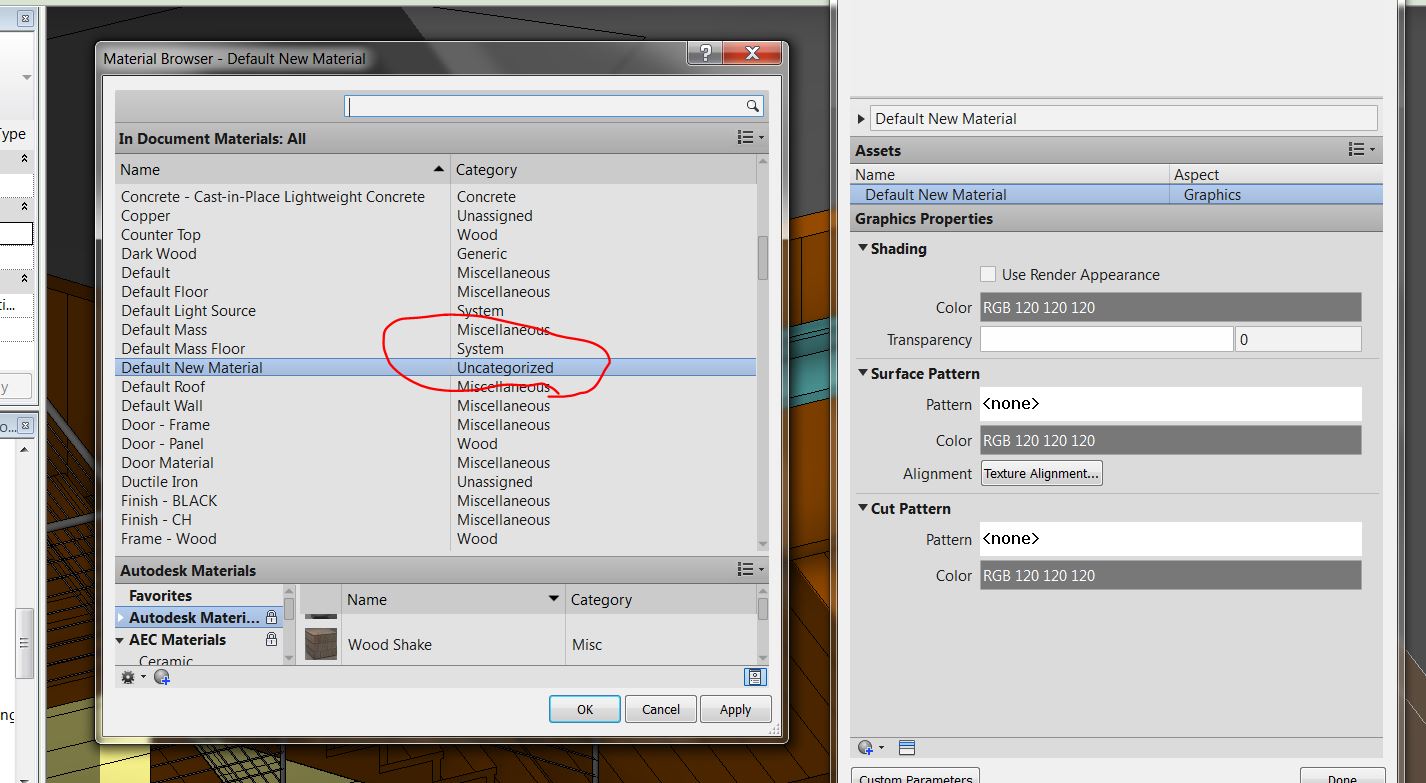
Task: Select Ceramic under AEC Materials
Action: click(166, 660)
